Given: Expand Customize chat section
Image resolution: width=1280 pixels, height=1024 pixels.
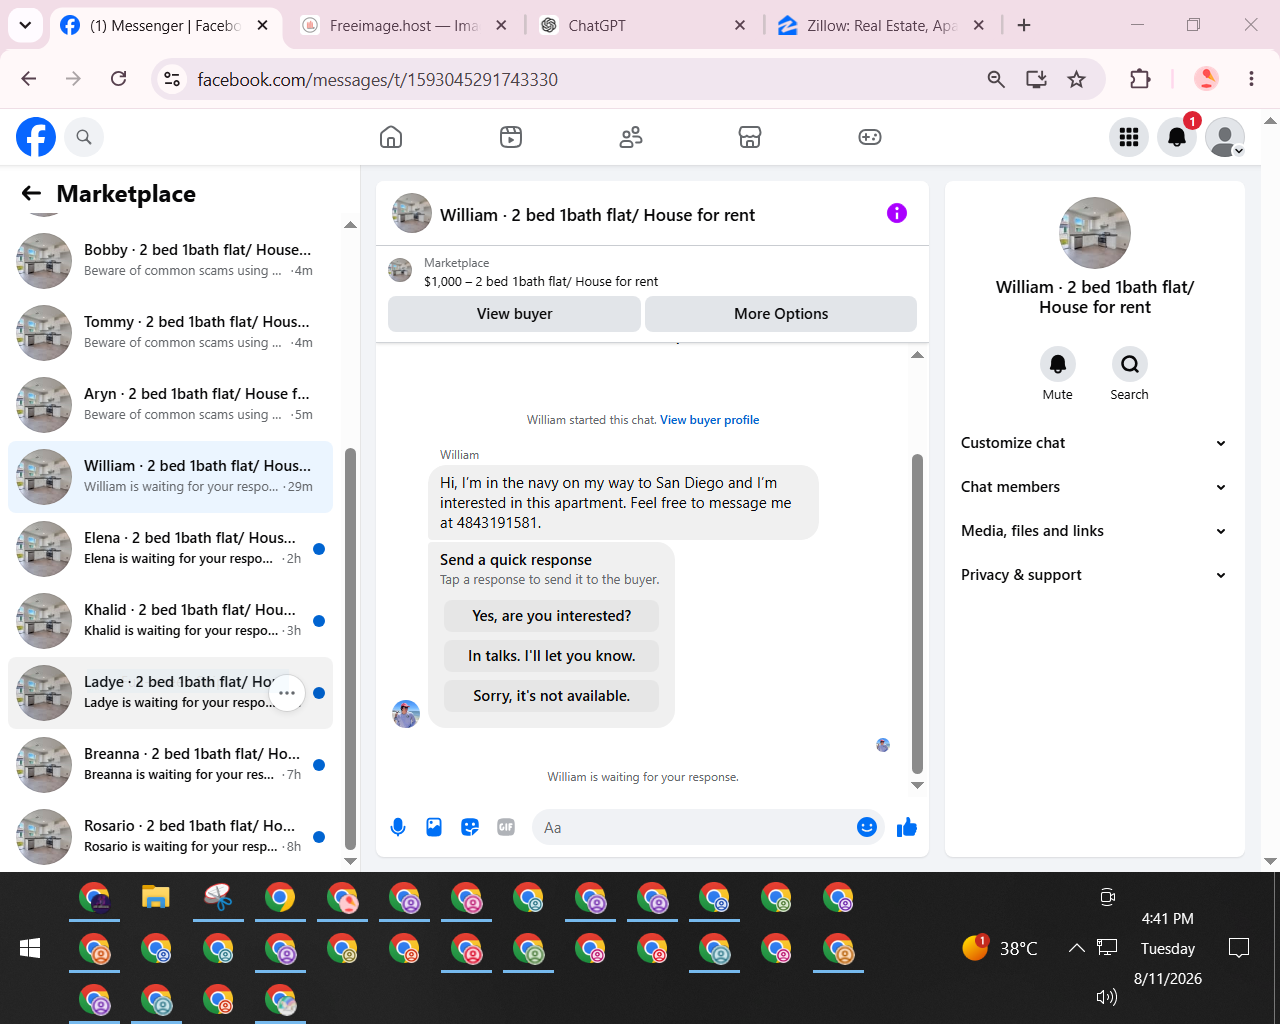Looking at the screenshot, I should [1094, 443].
